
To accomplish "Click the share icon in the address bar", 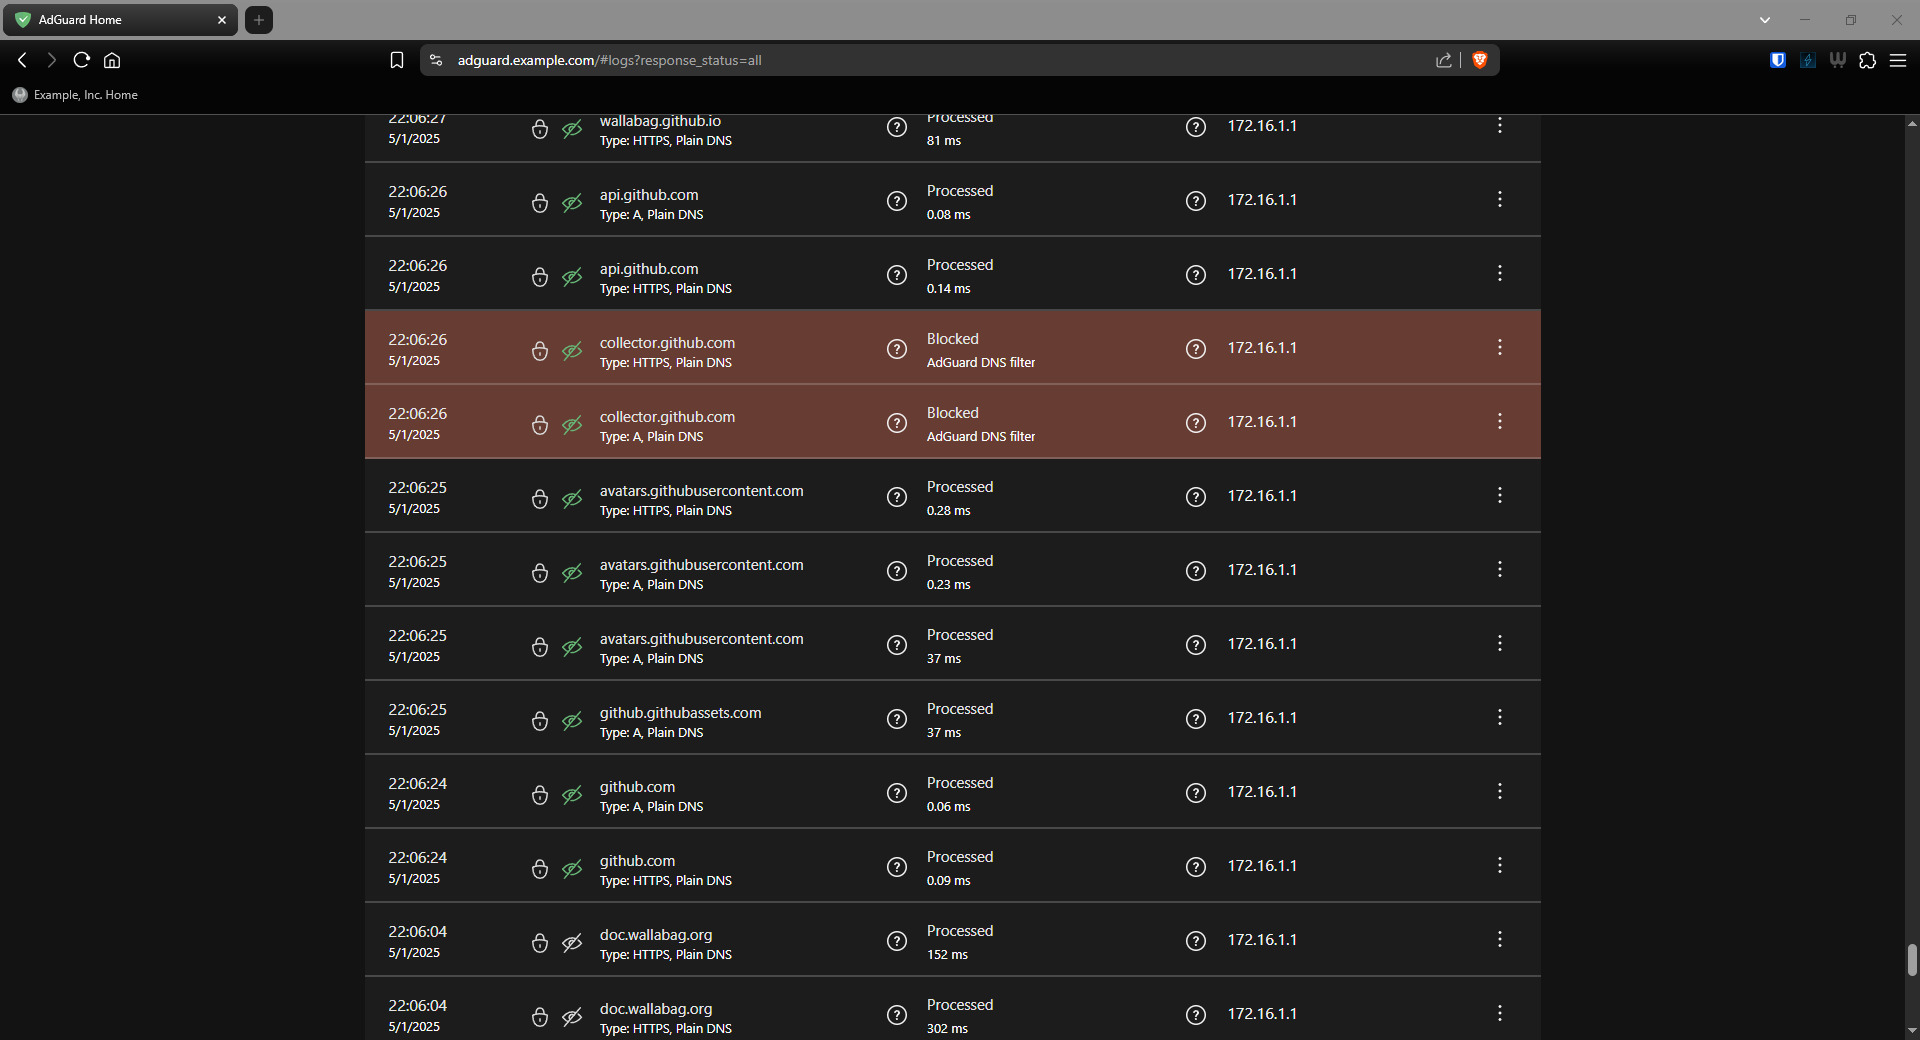I will tap(1444, 60).
